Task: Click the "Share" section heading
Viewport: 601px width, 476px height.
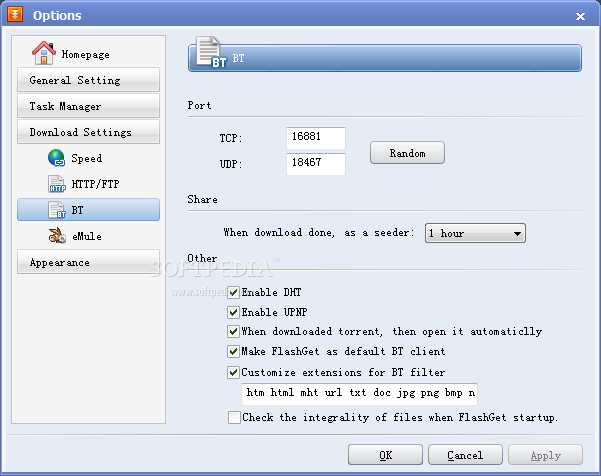Action: point(202,199)
